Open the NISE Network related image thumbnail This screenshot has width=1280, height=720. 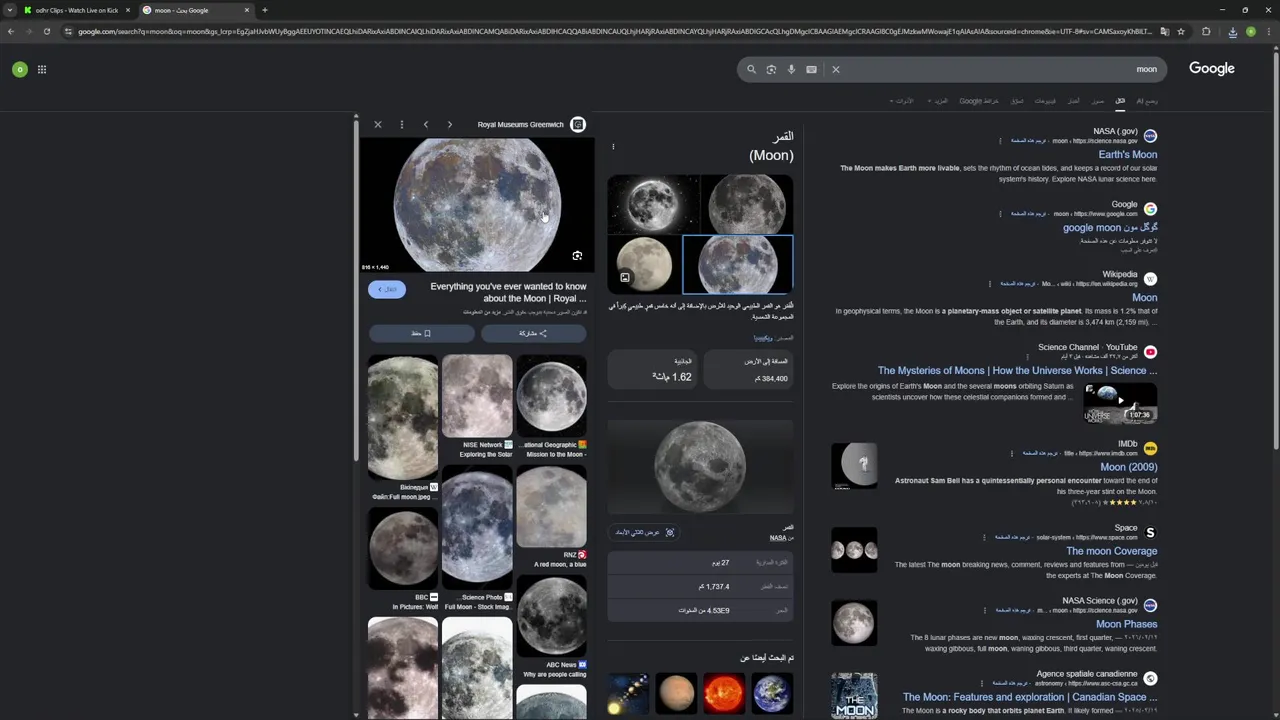point(477,396)
